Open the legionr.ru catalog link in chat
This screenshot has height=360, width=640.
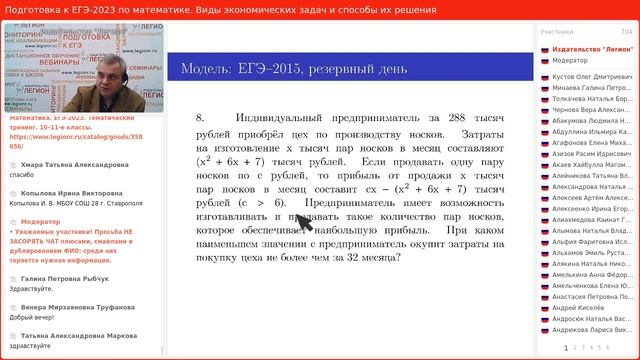[x=76, y=141]
